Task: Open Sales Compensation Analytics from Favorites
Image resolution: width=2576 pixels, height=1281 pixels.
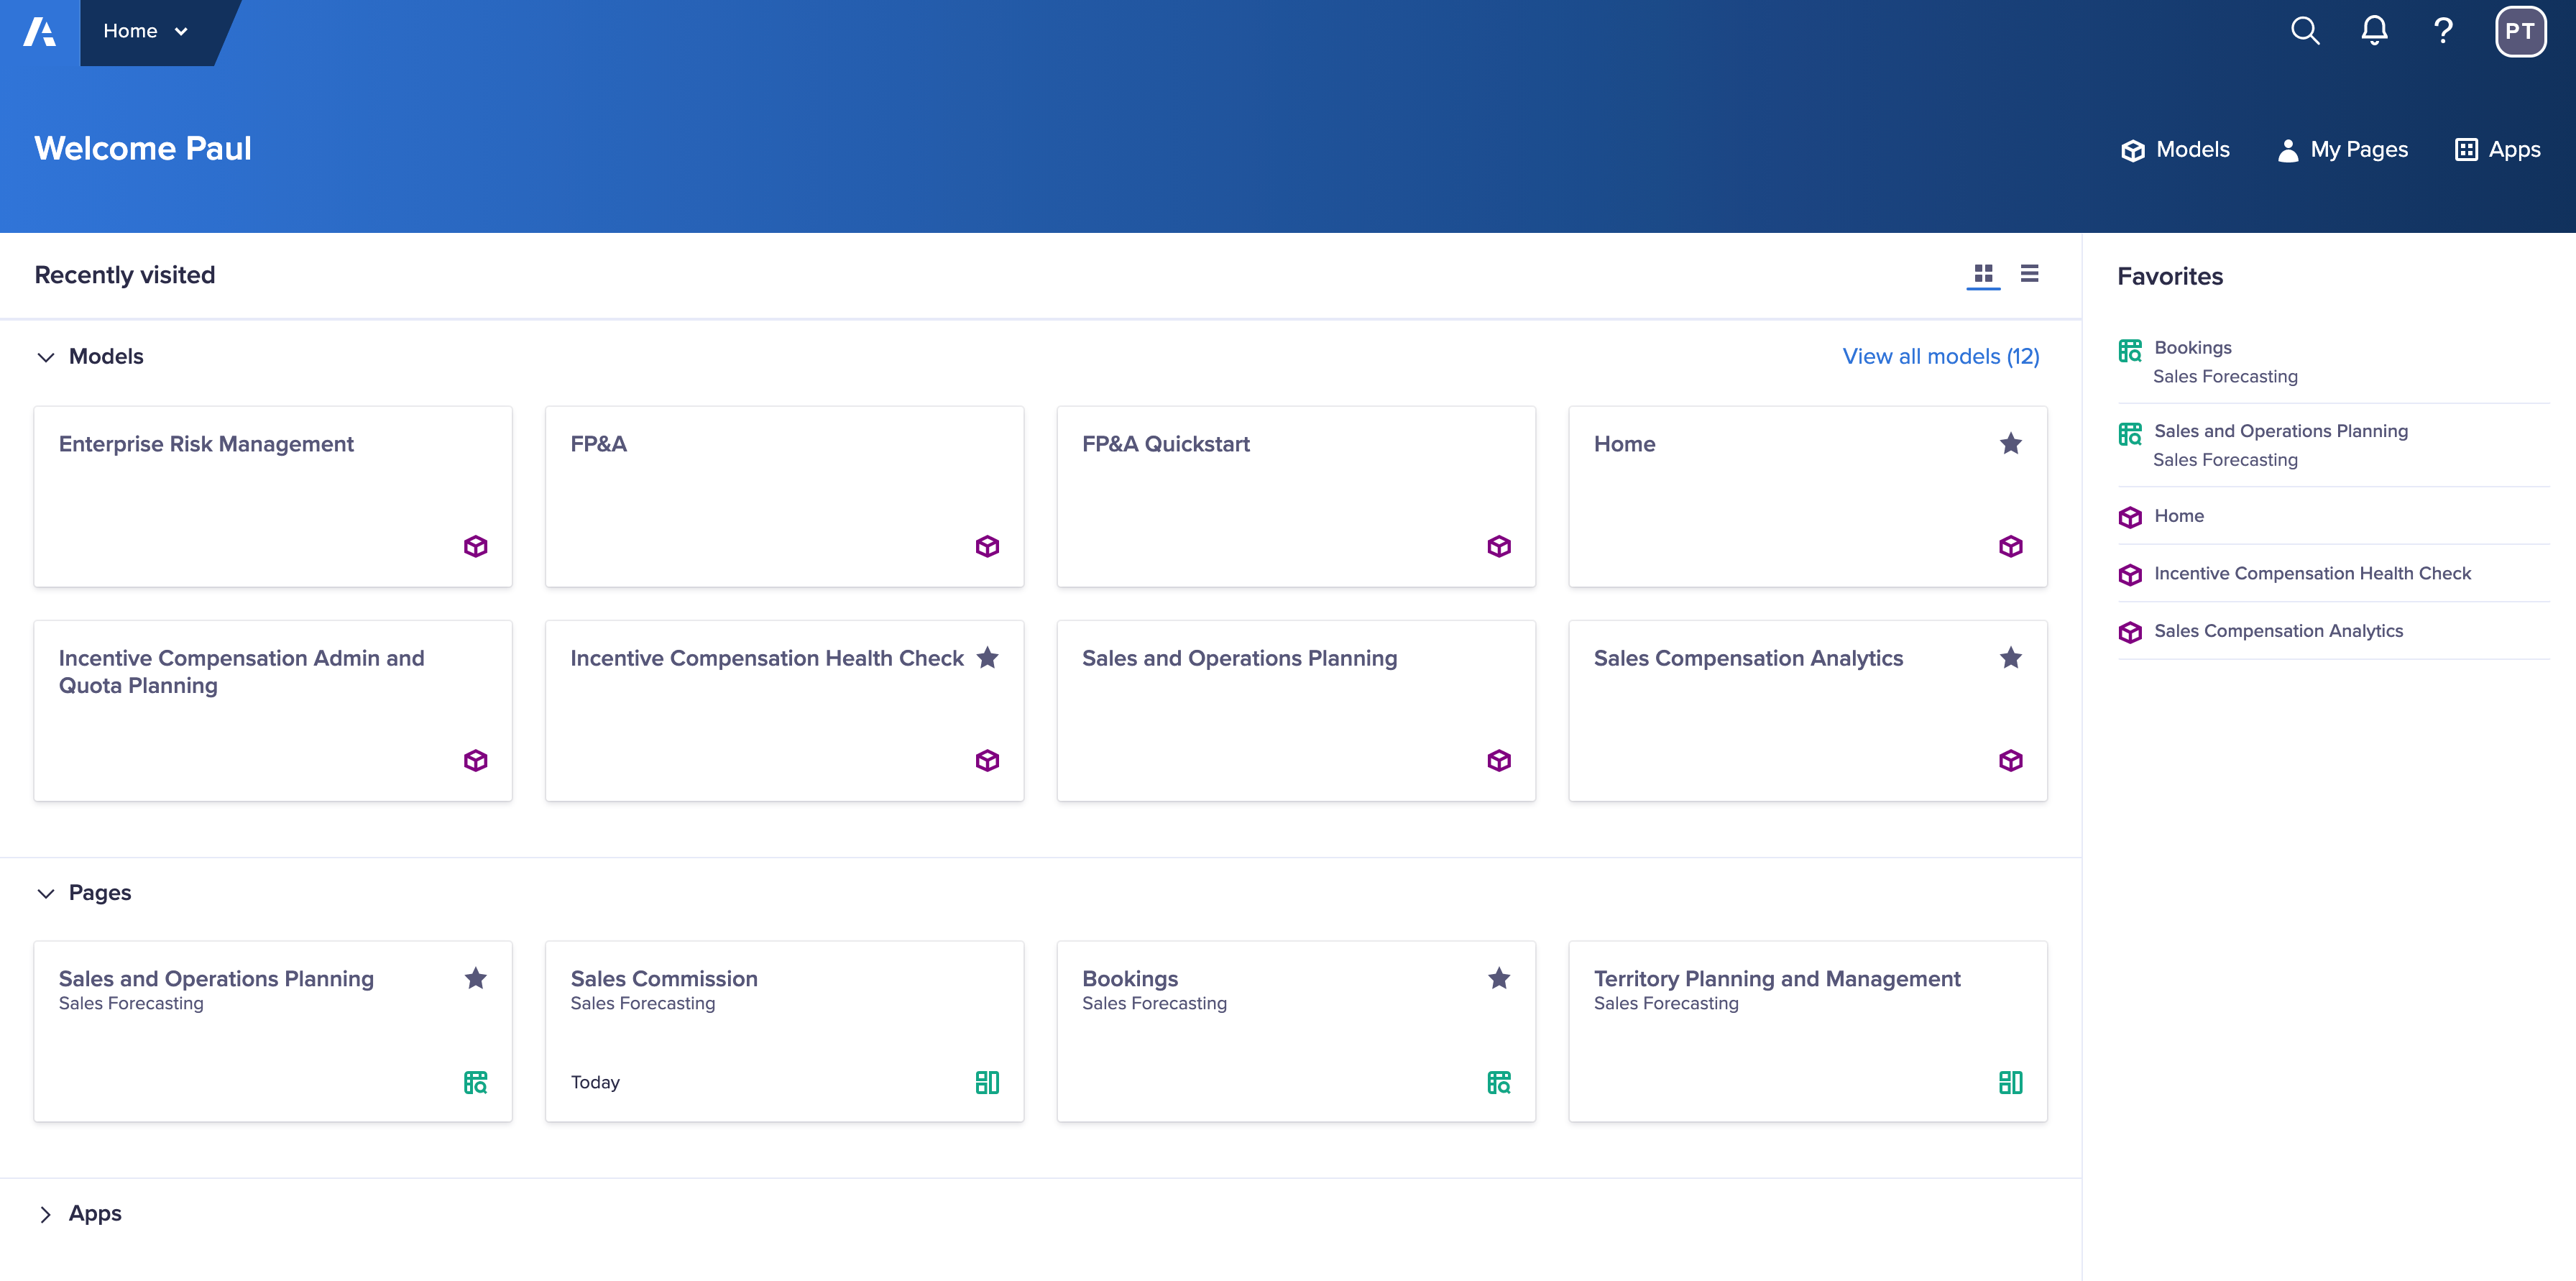Action: click(2278, 631)
